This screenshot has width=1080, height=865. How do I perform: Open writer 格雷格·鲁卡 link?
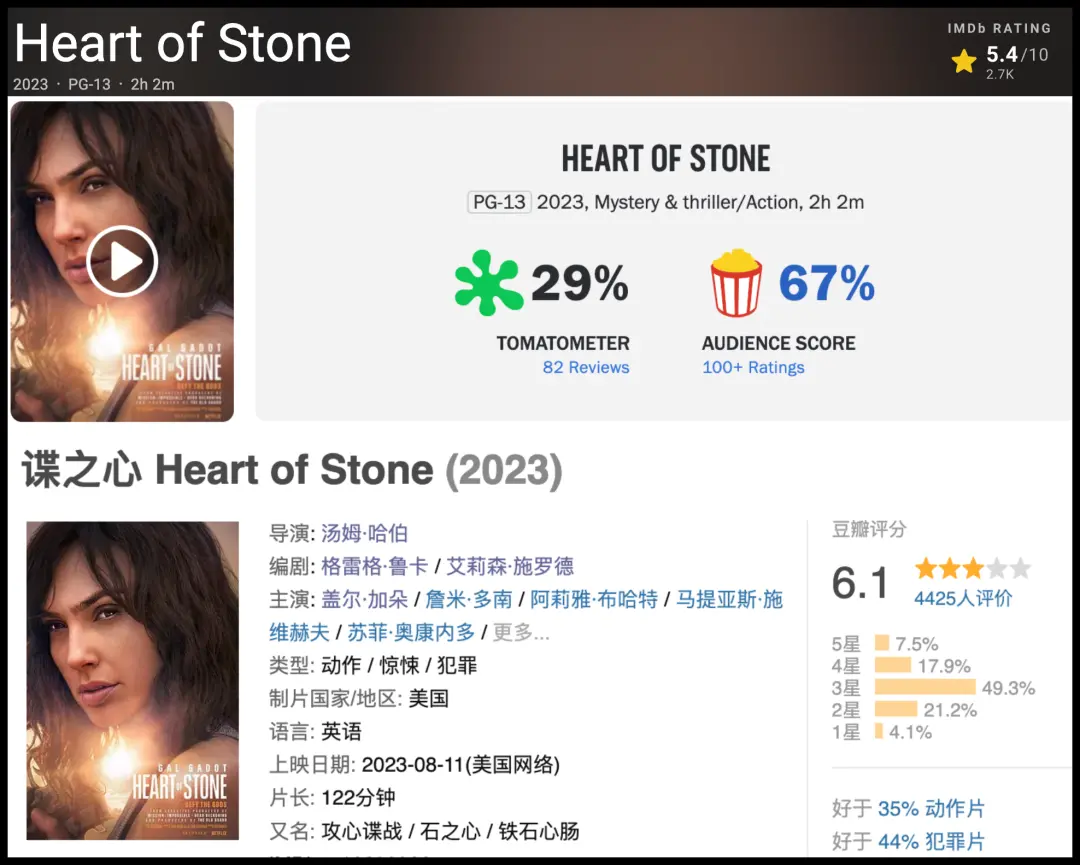(x=375, y=566)
